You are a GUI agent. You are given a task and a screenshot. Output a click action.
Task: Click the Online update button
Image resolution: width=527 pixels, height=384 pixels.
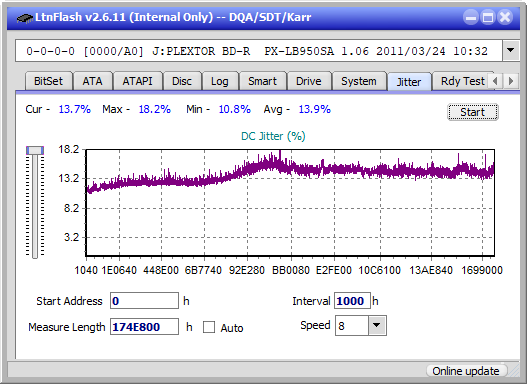pyautogui.click(x=466, y=371)
